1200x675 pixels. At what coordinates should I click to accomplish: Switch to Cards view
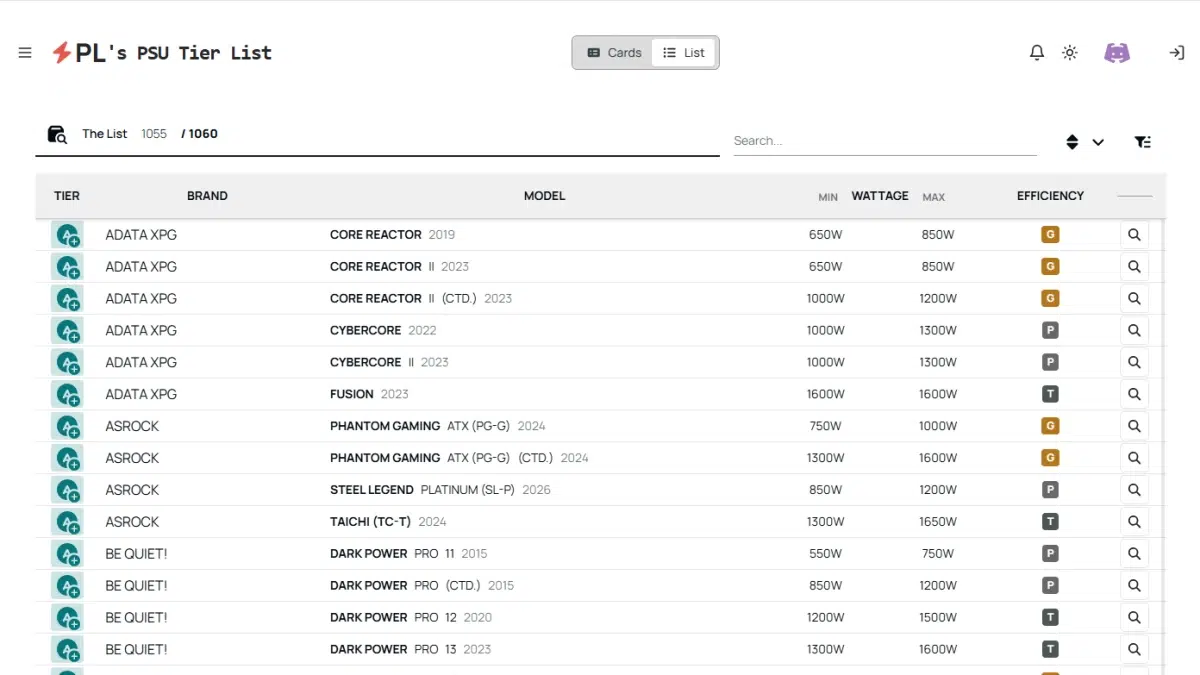click(x=614, y=53)
